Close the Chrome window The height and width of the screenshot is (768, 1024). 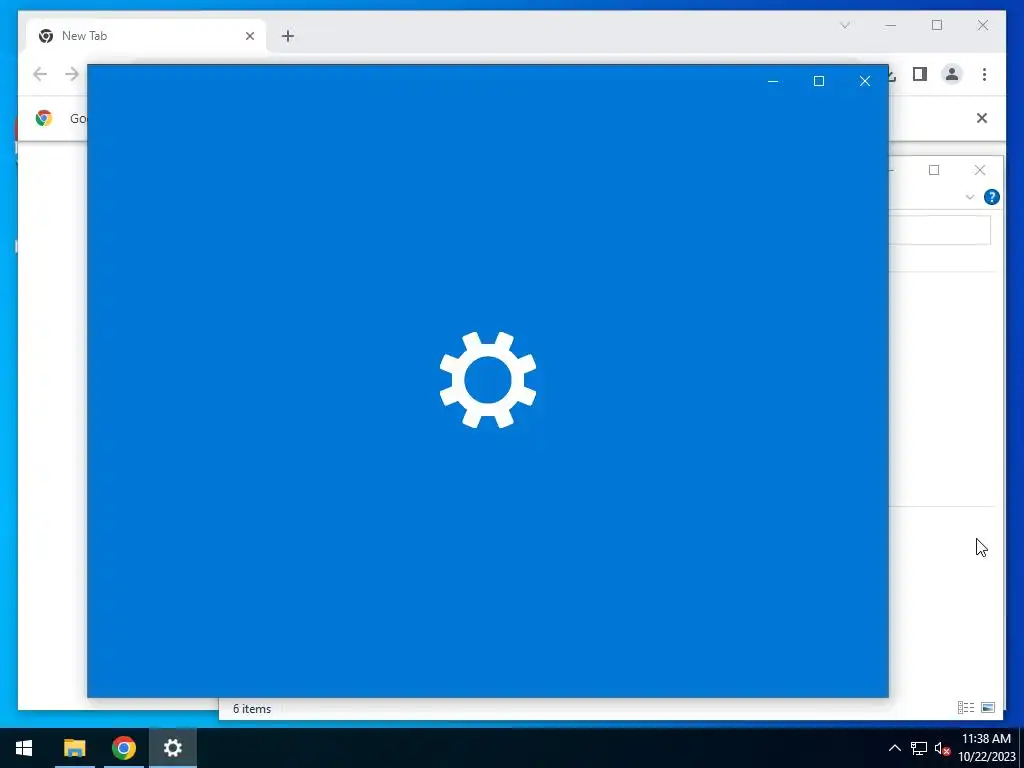point(983,25)
